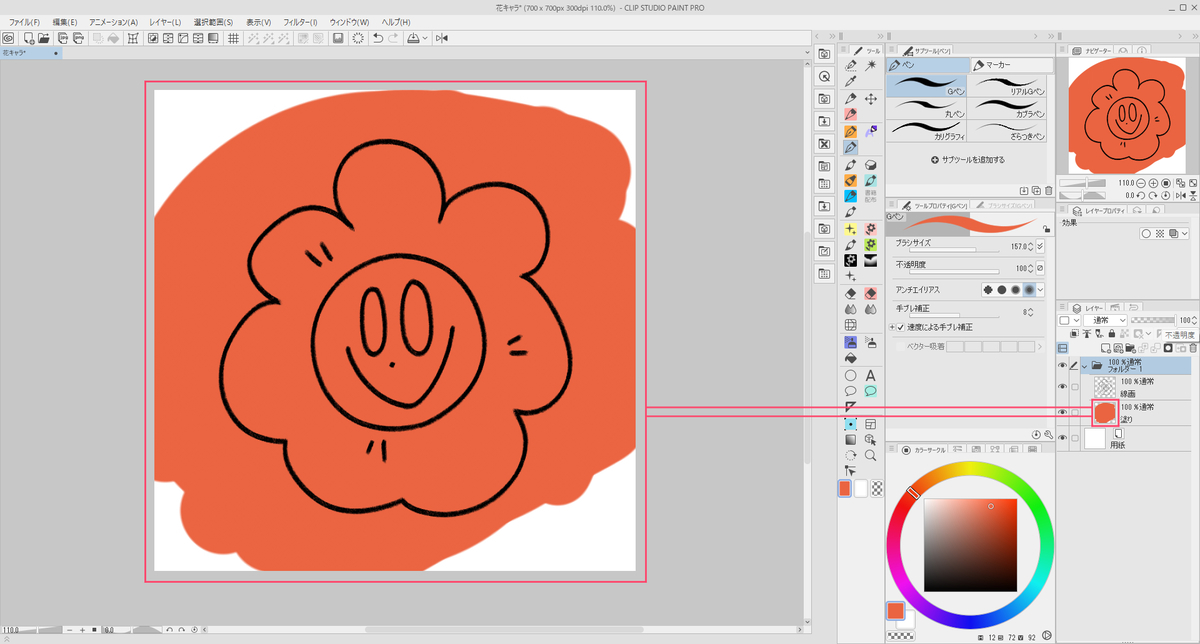Select the move layer tool

871,99
